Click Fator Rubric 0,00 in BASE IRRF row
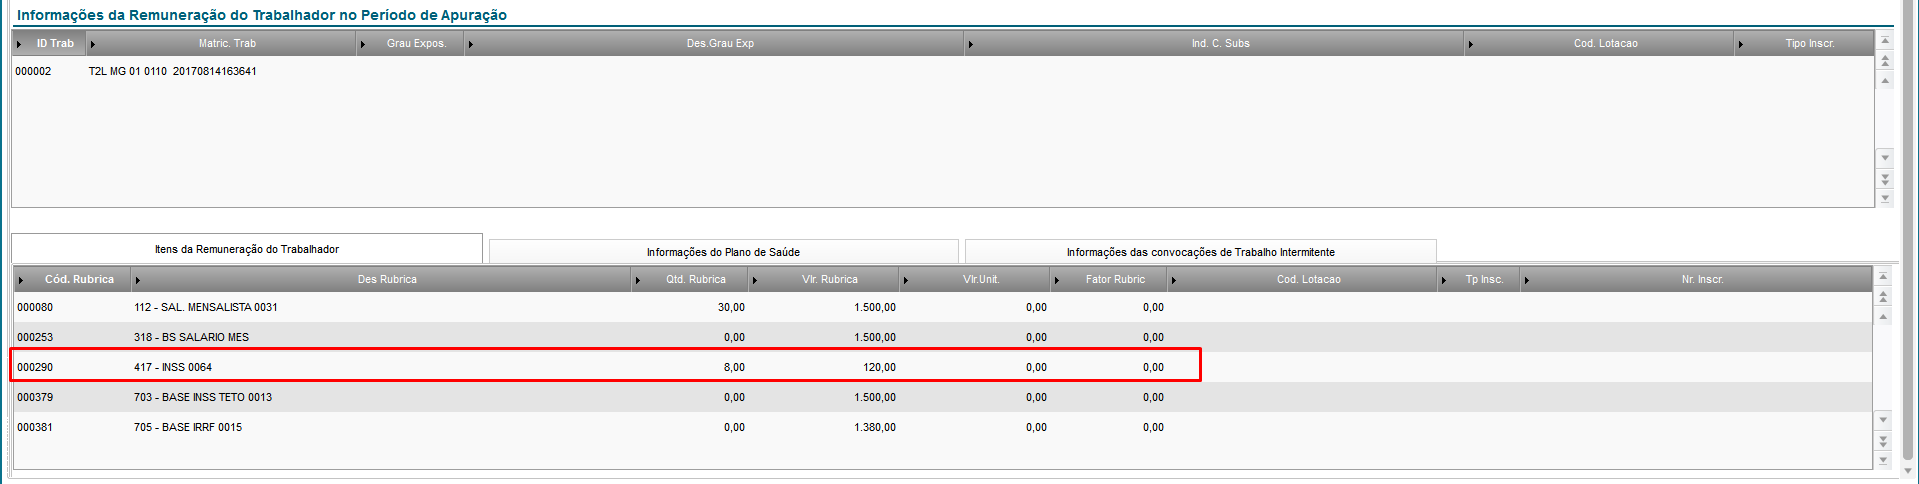This screenshot has height=484, width=1919. (x=1153, y=427)
